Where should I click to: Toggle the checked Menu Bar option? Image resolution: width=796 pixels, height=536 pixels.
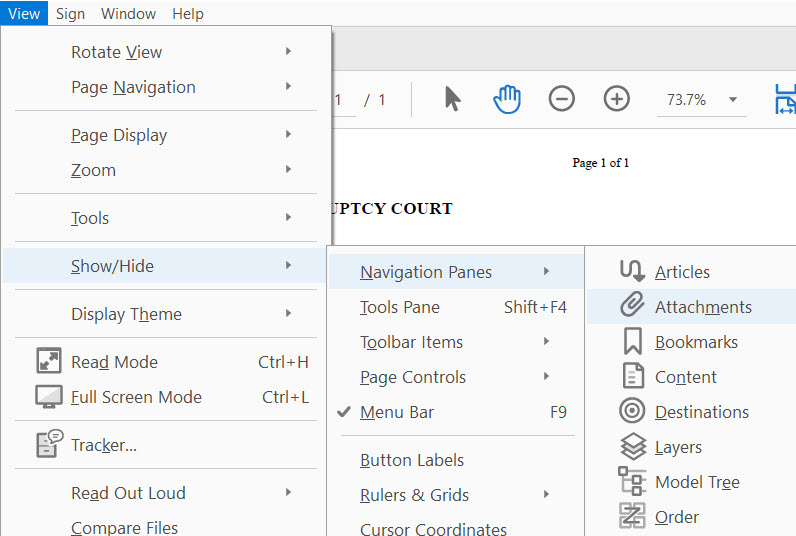click(x=455, y=412)
